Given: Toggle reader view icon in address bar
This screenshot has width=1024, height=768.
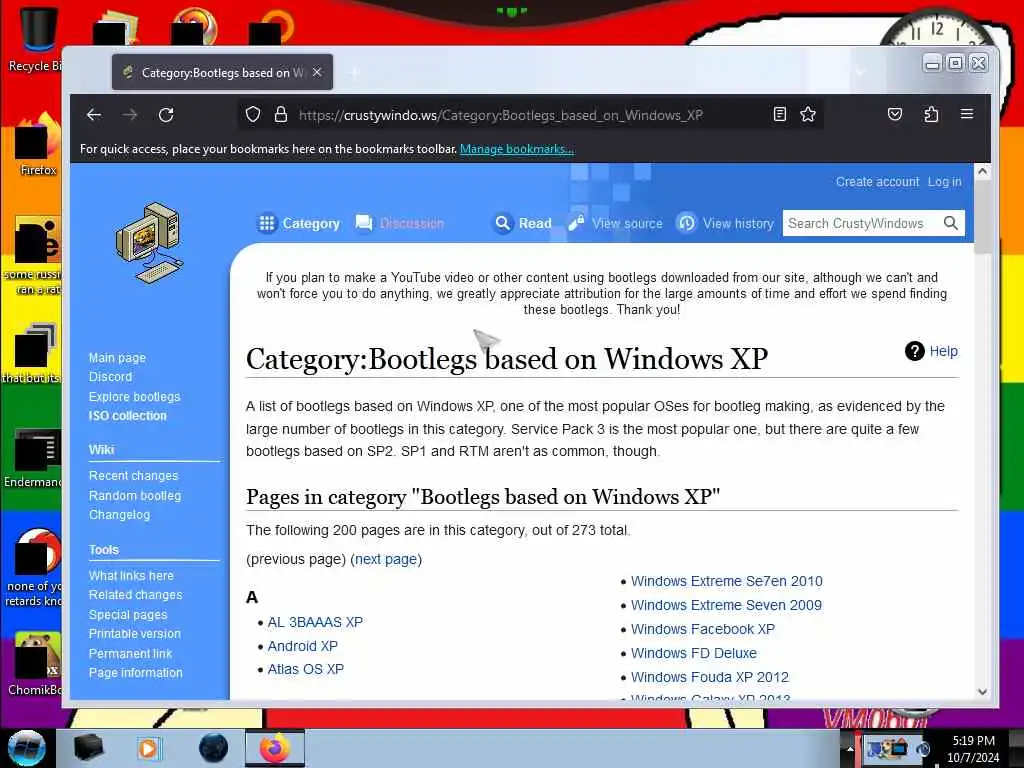Looking at the screenshot, I should (x=779, y=115).
